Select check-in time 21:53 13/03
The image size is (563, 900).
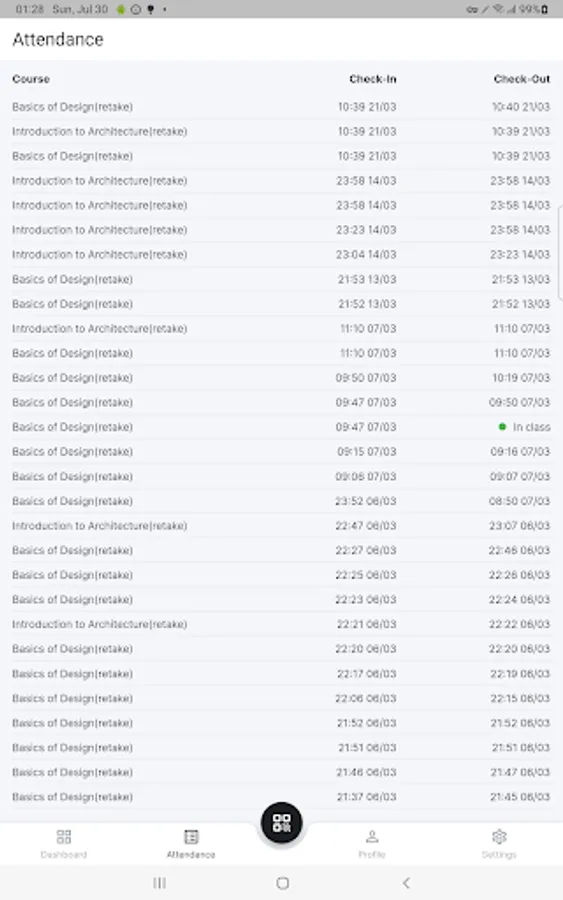(x=367, y=280)
